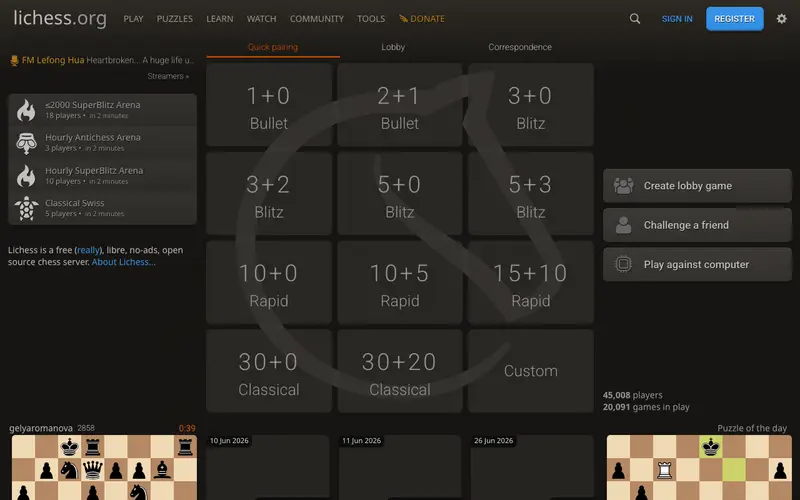The width and height of the screenshot is (800, 500).
Task: Start a 10+0 Rapid game
Action: click(x=269, y=282)
